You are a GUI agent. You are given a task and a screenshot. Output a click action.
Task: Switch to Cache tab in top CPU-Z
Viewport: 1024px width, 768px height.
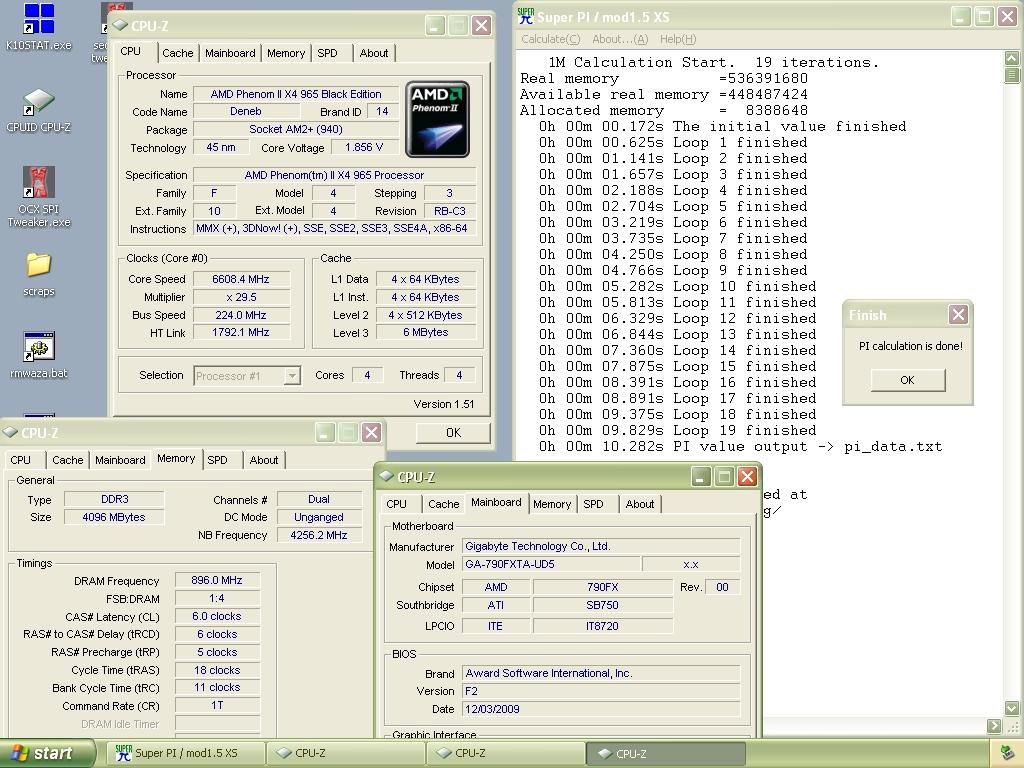point(178,53)
